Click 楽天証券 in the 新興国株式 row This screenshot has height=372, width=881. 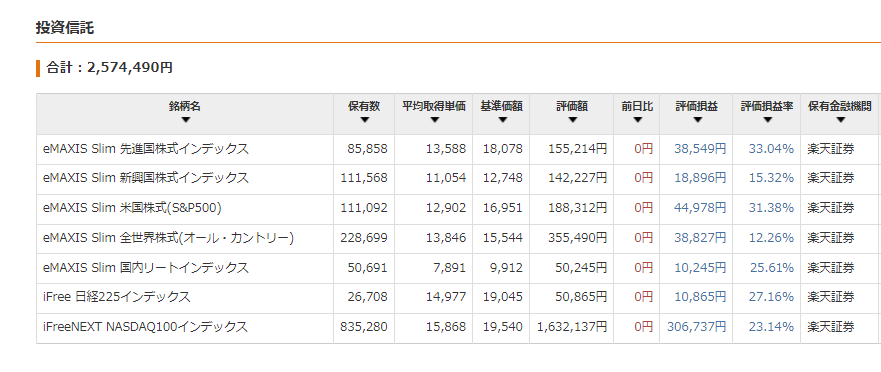tap(830, 178)
